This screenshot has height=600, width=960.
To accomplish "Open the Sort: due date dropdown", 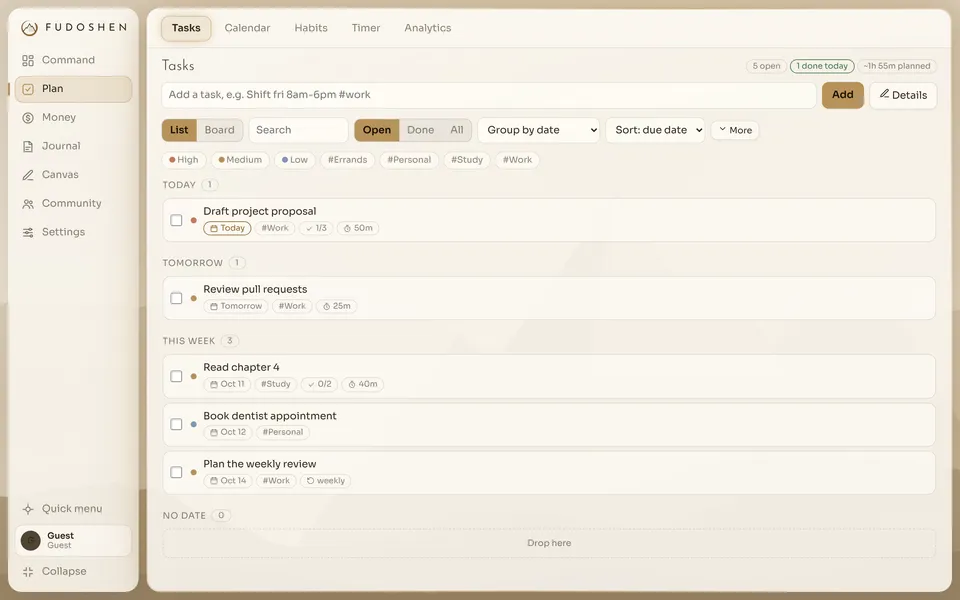I will pyautogui.click(x=655, y=130).
